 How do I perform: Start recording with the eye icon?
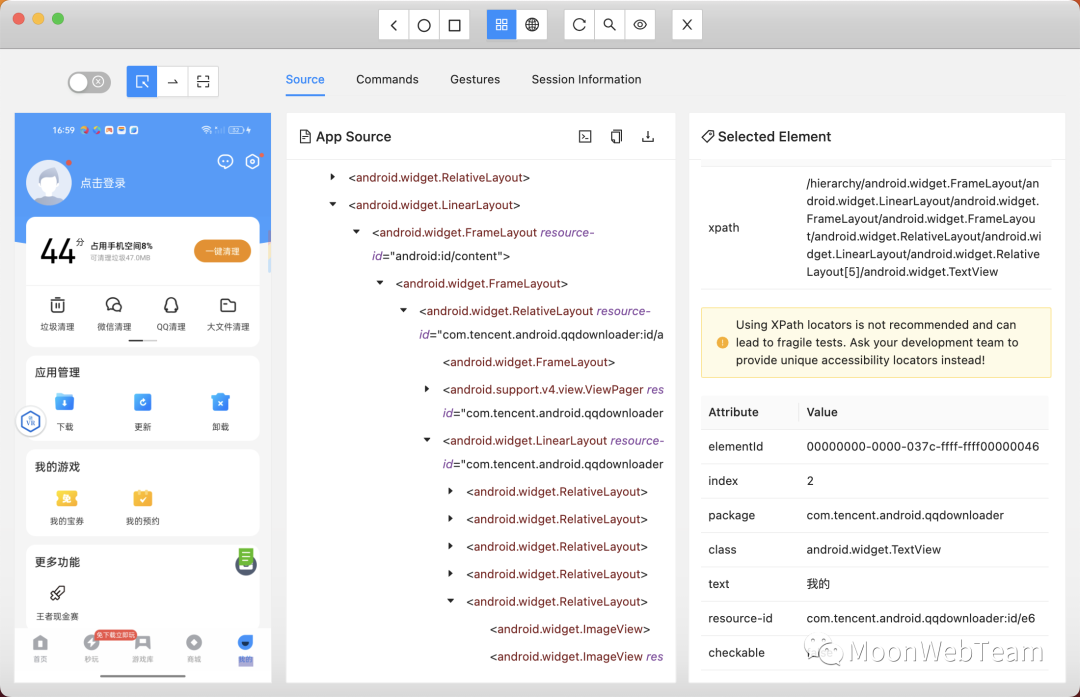click(640, 25)
